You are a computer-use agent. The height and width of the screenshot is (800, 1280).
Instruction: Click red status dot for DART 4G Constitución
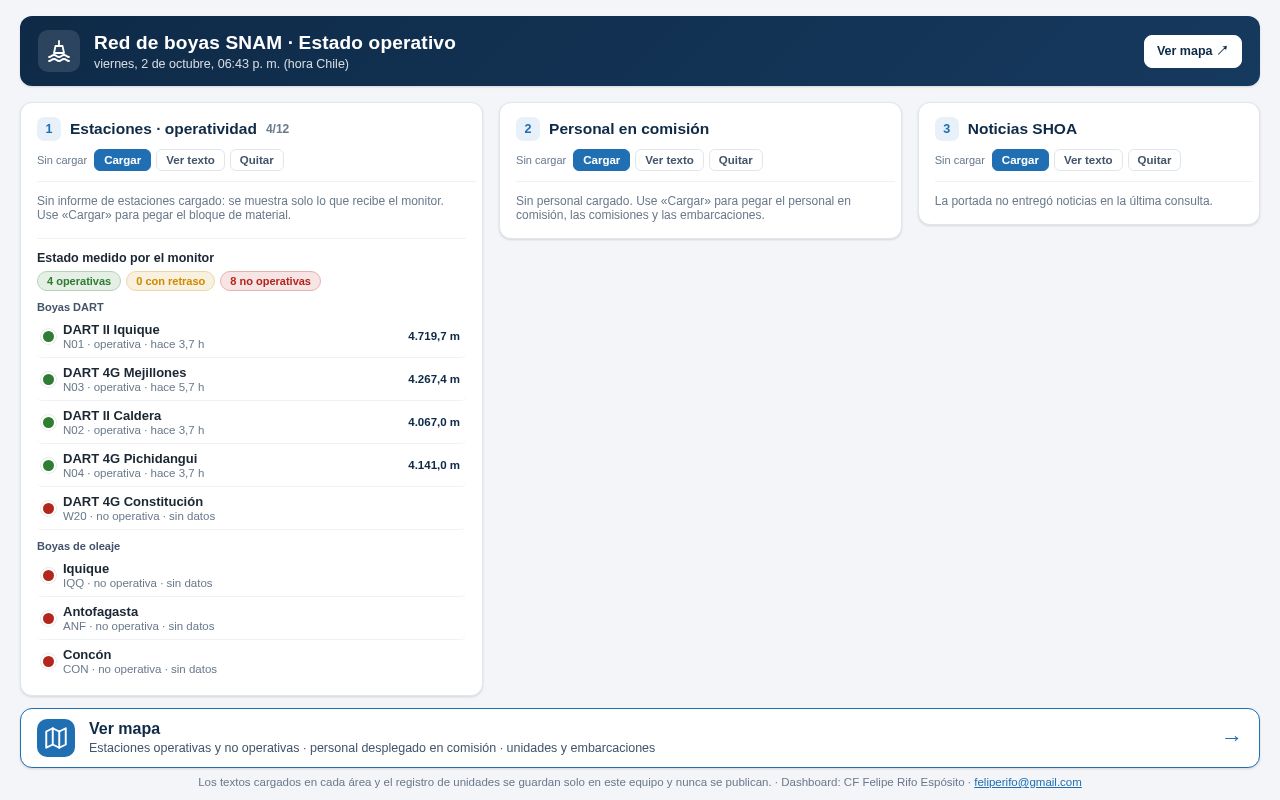point(48,508)
